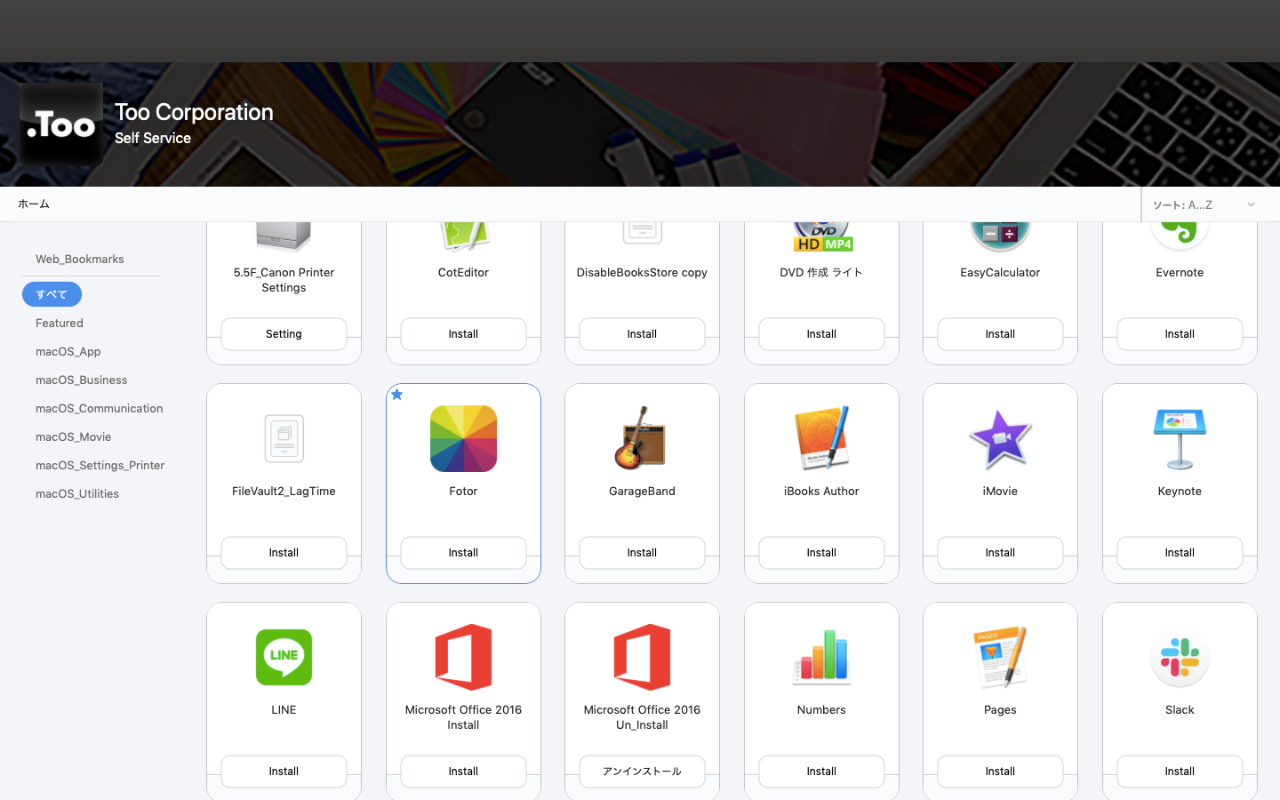Viewport: 1280px width, 800px height.
Task: Install LINE
Action: [x=284, y=771]
